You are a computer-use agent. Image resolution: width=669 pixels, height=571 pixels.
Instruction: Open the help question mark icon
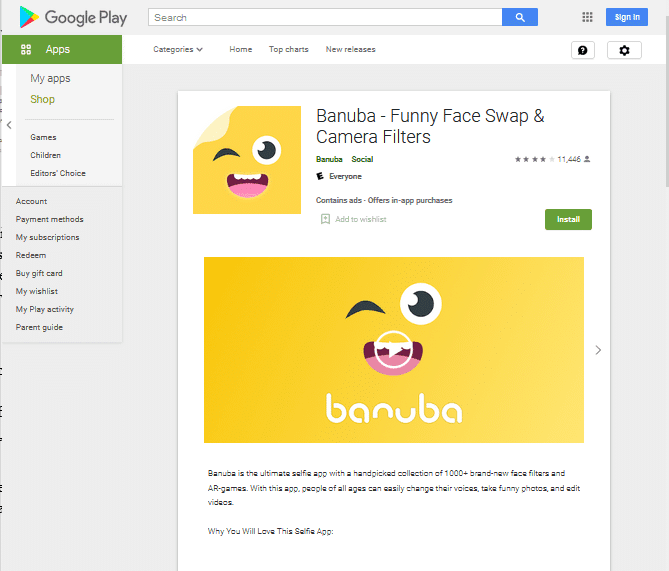(x=582, y=50)
